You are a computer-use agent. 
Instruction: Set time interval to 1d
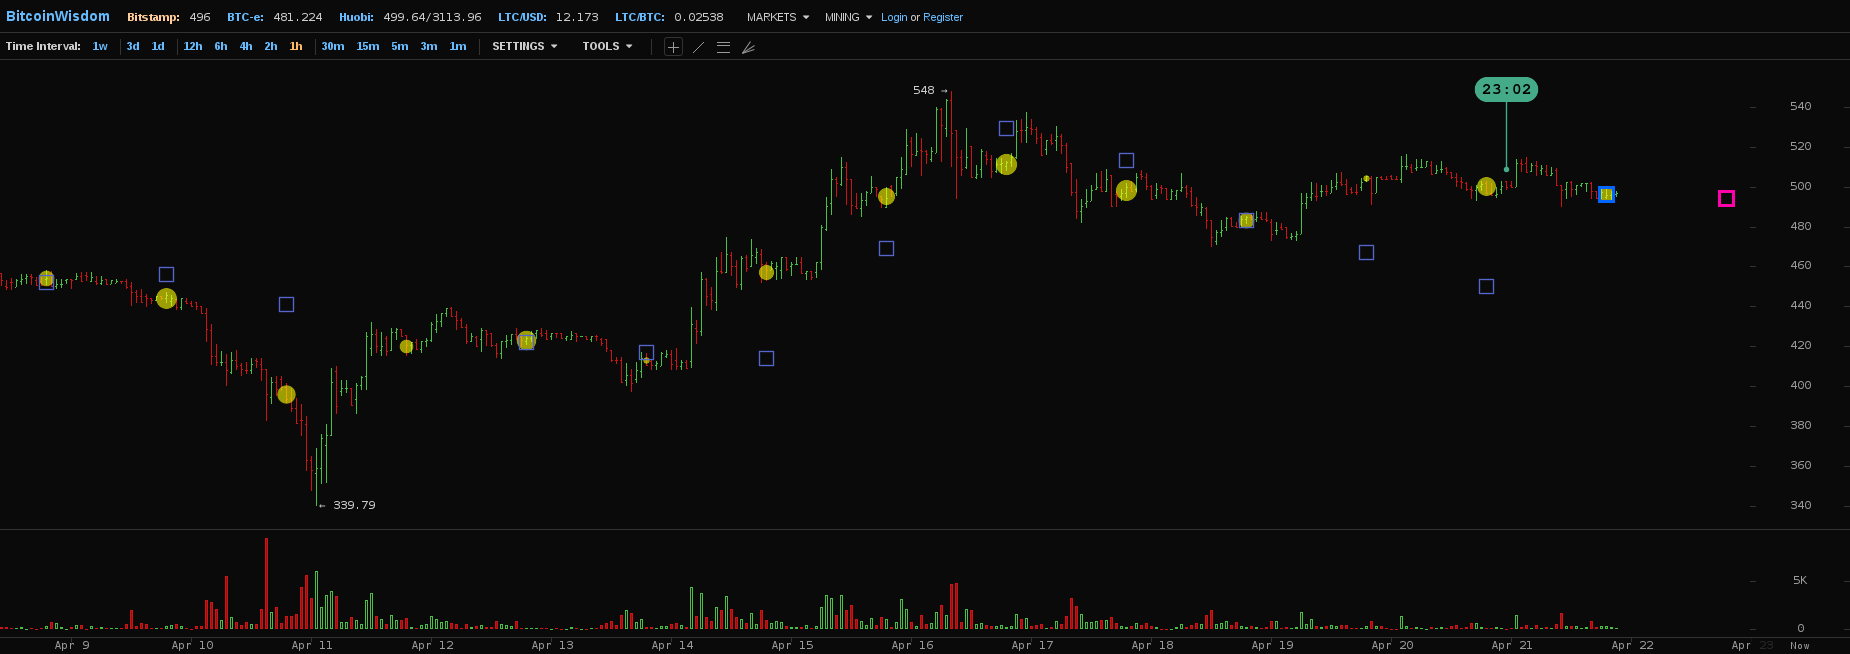[x=158, y=47]
